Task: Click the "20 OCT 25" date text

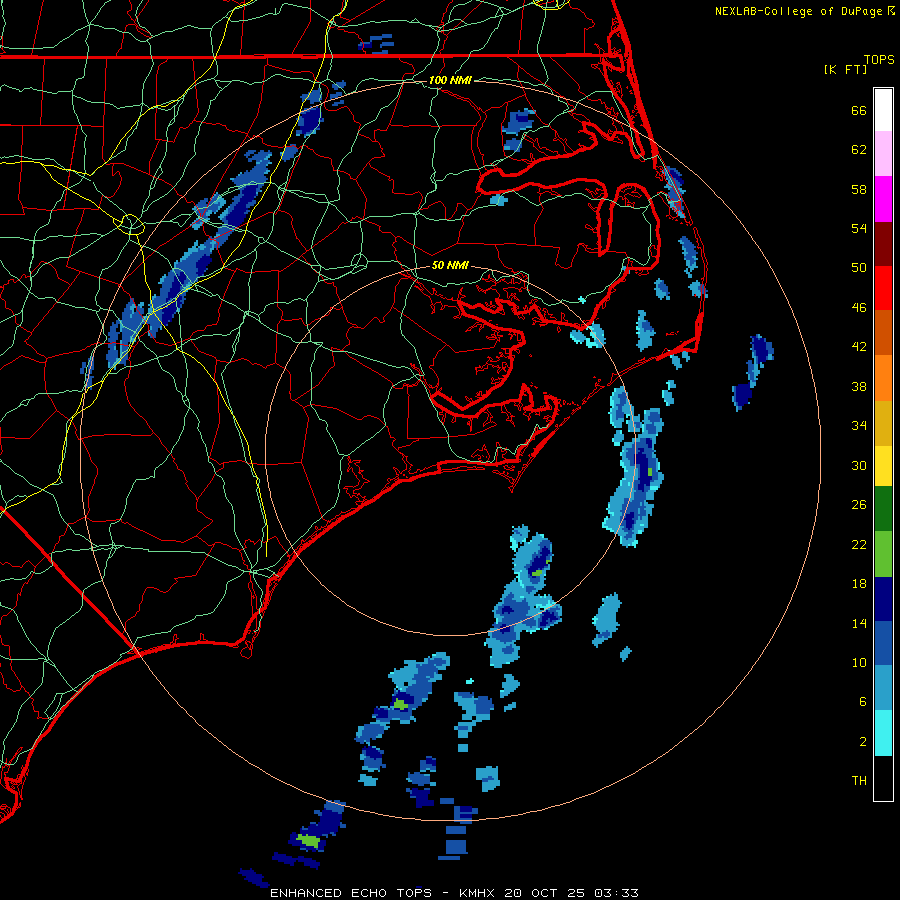Action: (544, 893)
